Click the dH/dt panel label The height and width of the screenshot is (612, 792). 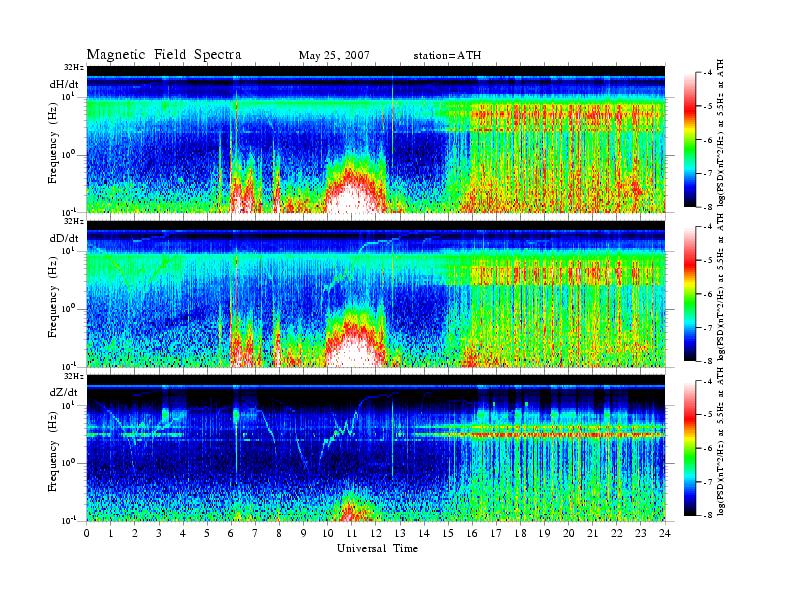click(x=64, y=84)
